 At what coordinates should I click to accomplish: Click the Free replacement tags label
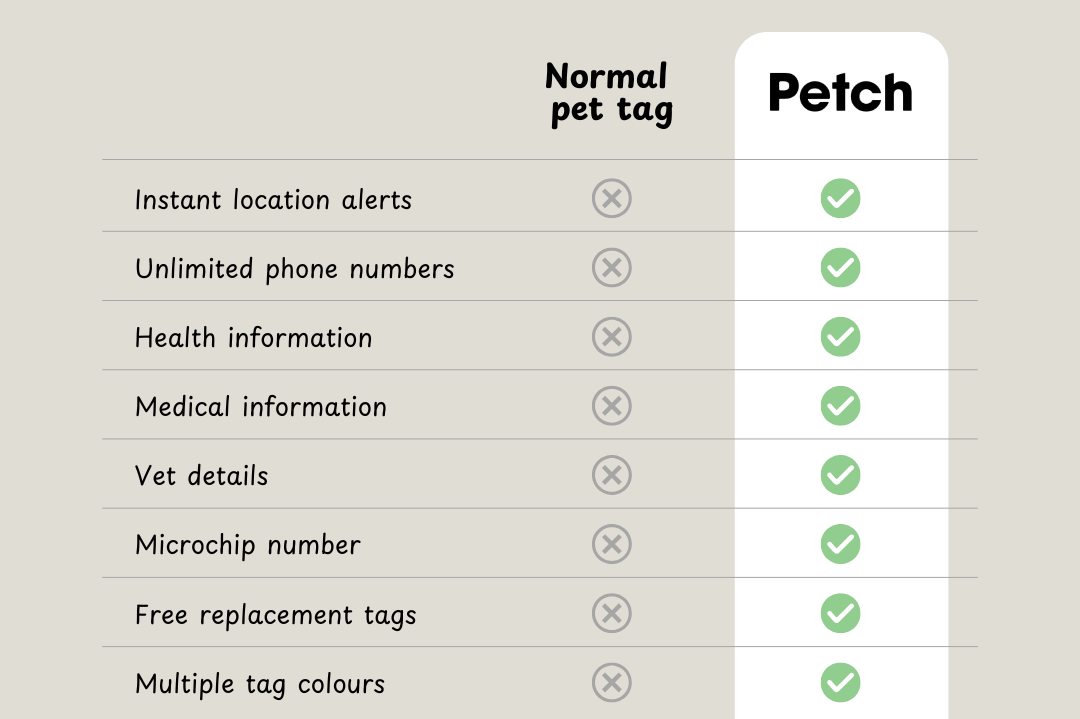click(275, 614)
